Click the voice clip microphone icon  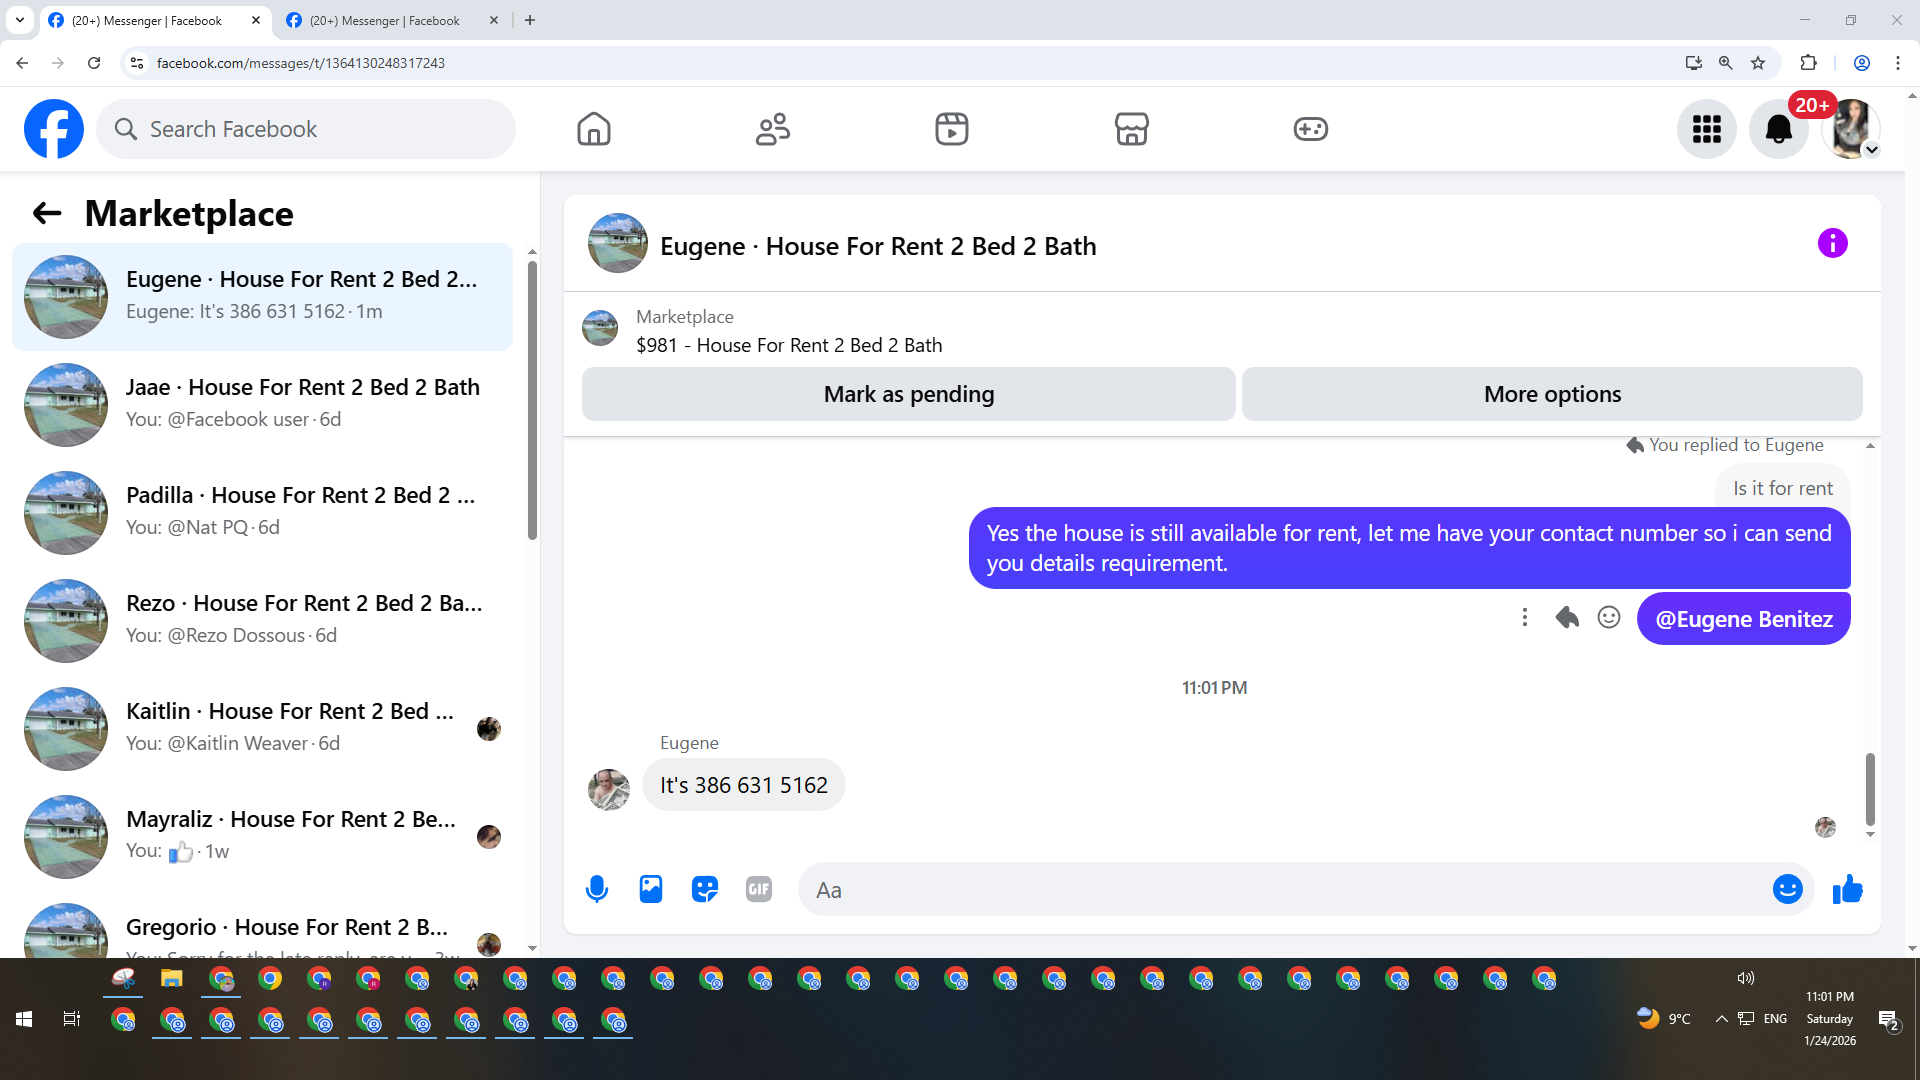(x=597, y=889)
